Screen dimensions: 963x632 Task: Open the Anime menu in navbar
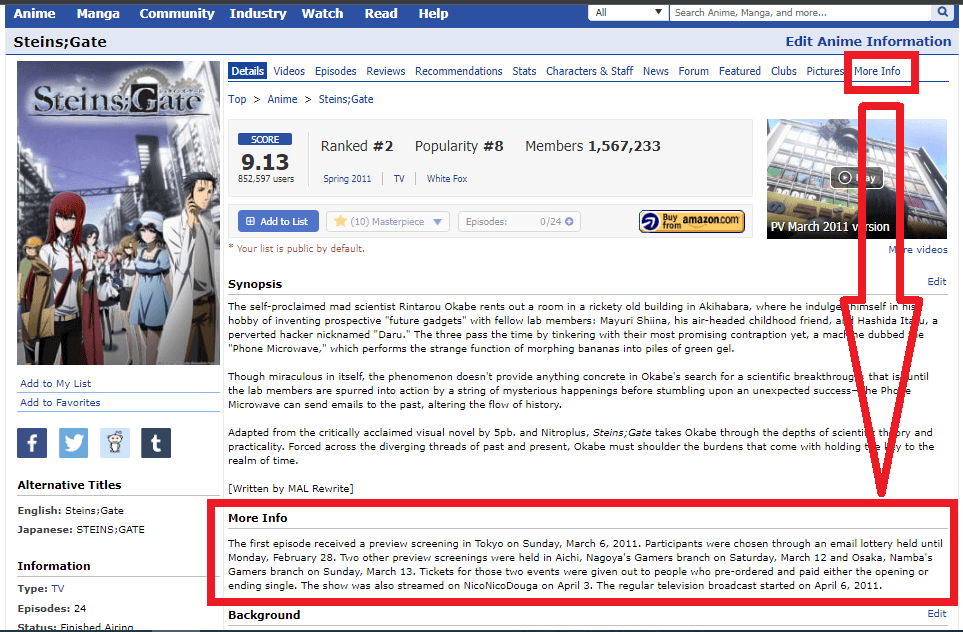(34, 13)
